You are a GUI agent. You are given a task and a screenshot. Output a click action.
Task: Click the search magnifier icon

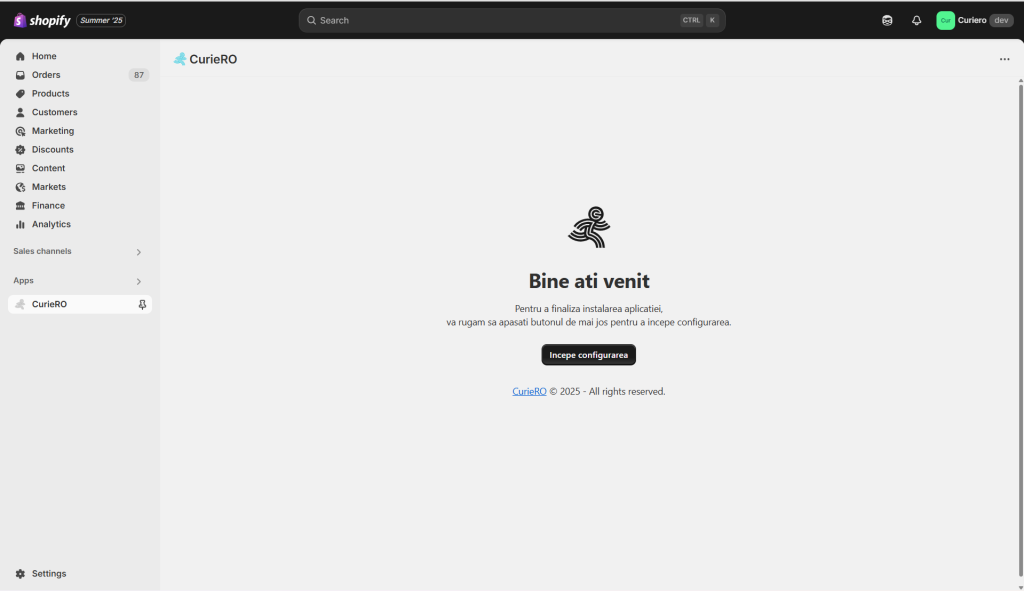(312, 20)
